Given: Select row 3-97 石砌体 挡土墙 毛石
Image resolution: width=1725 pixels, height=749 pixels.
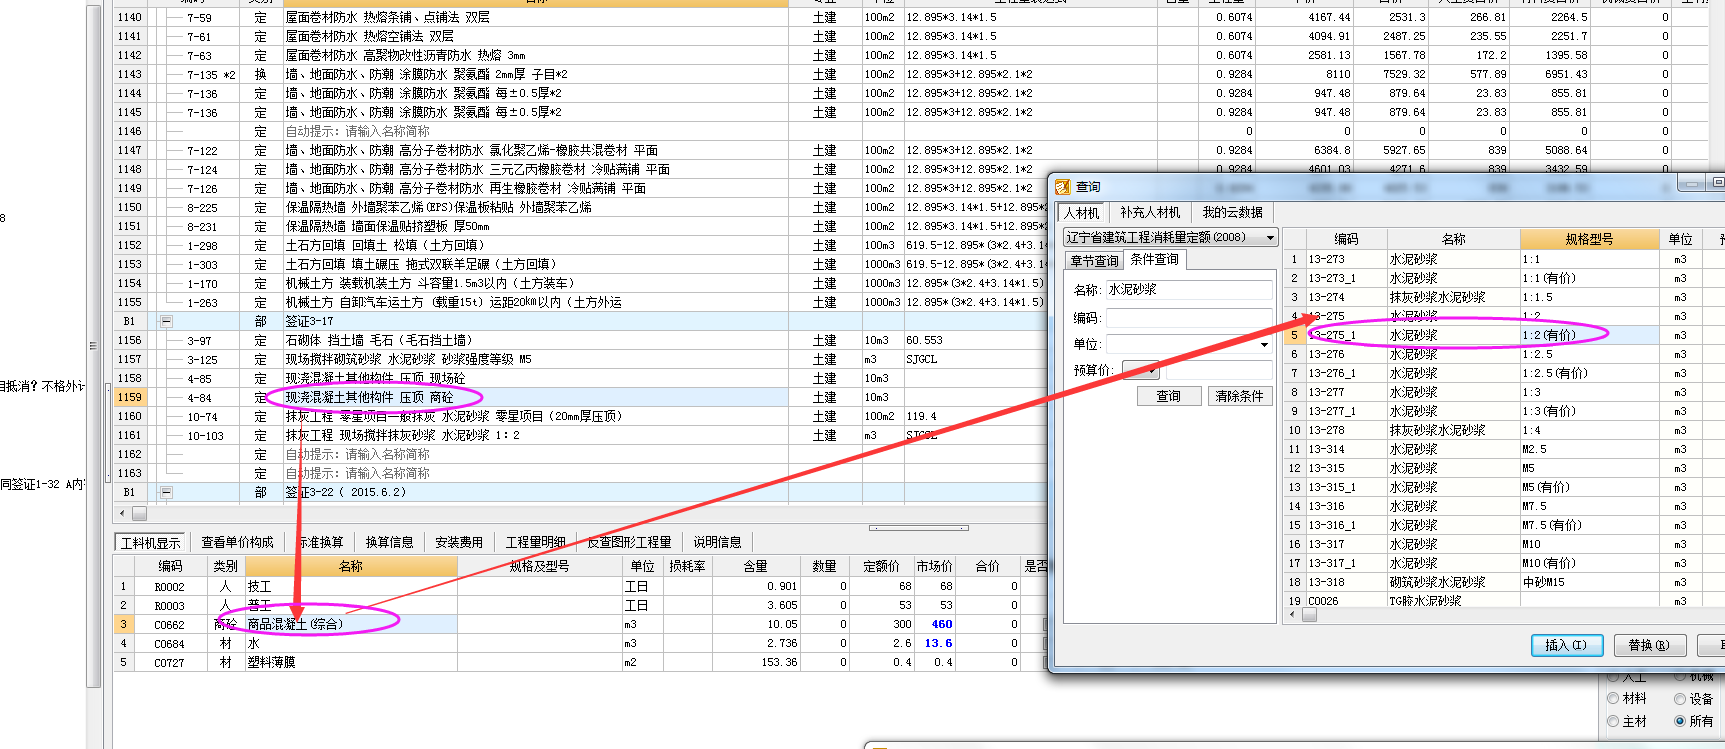Looking at the screenshot, I should [x=580, y=340].
